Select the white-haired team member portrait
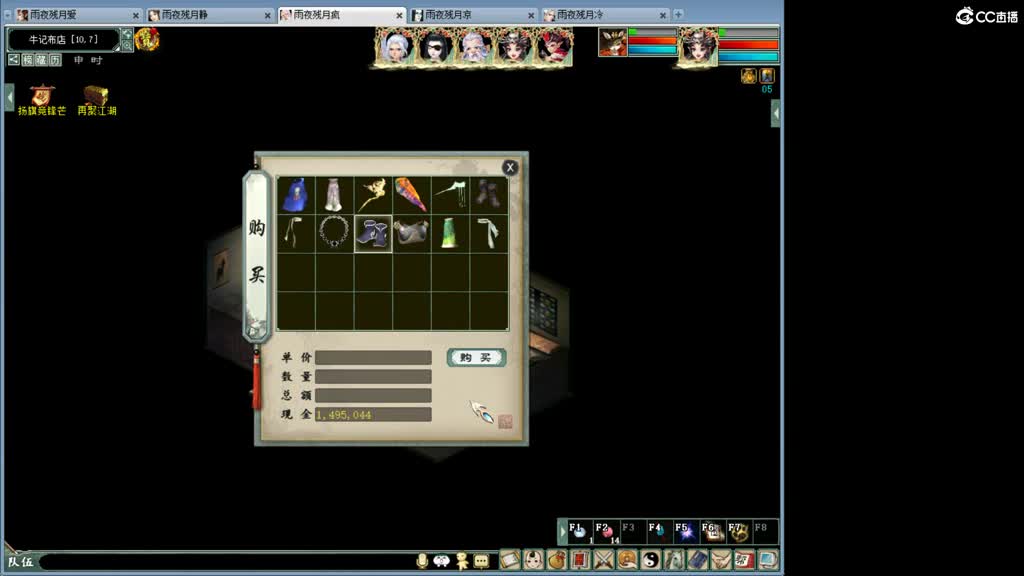 396,47
